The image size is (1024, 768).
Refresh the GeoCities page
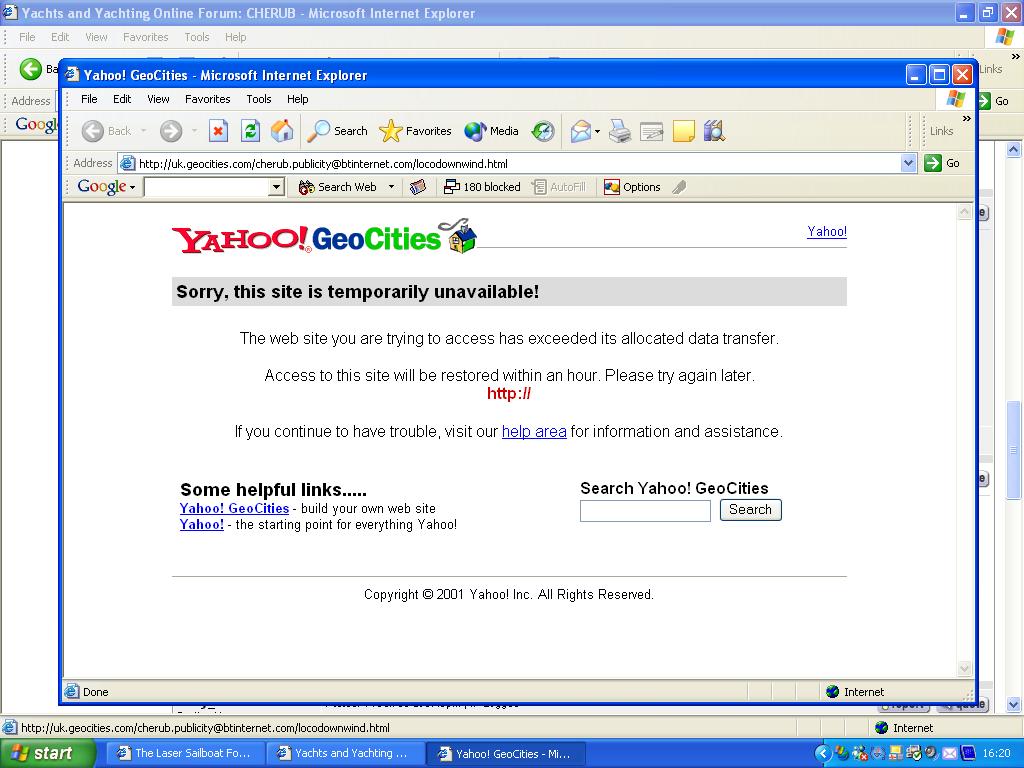click(x=250, y=131)
